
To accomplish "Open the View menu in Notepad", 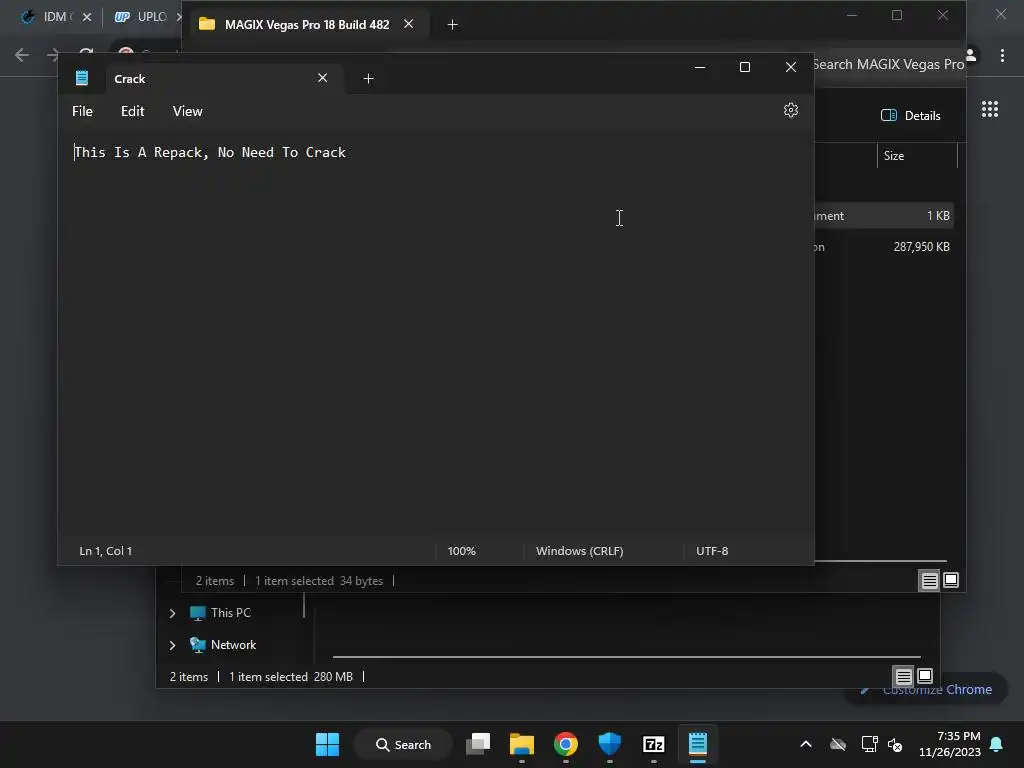I will [187, 111].
